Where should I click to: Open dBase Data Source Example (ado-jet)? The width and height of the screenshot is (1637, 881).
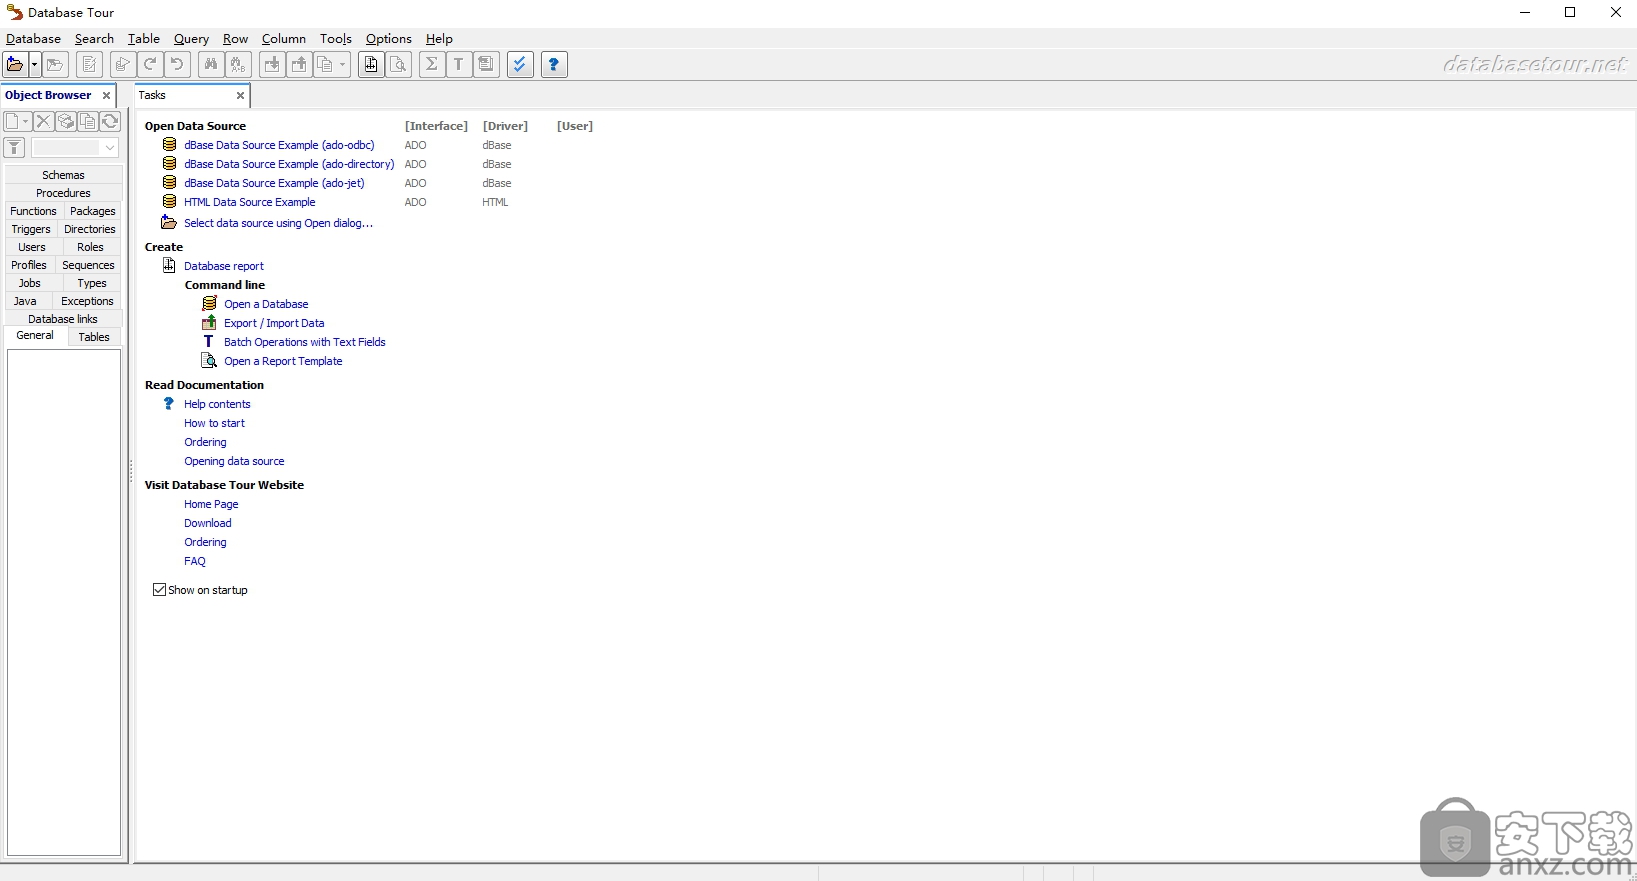tap(274, 183)
